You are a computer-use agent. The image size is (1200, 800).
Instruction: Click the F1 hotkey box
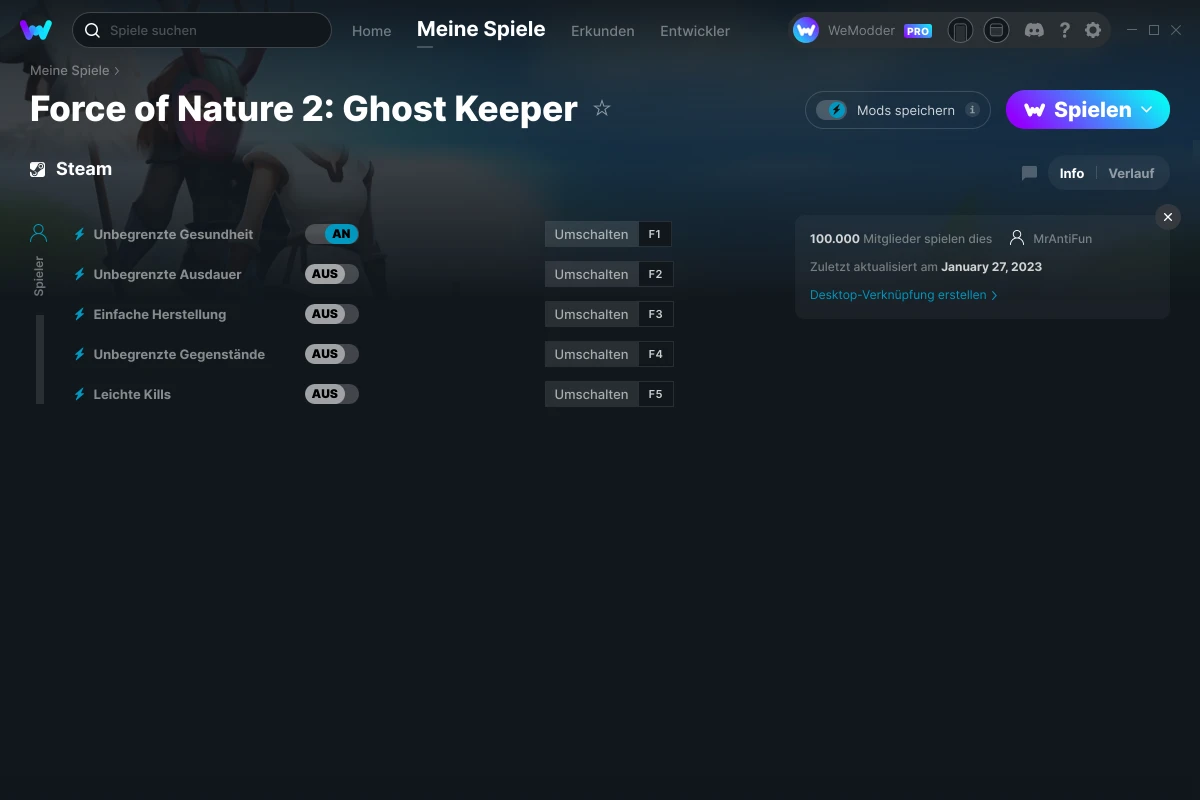click(655, 234)
